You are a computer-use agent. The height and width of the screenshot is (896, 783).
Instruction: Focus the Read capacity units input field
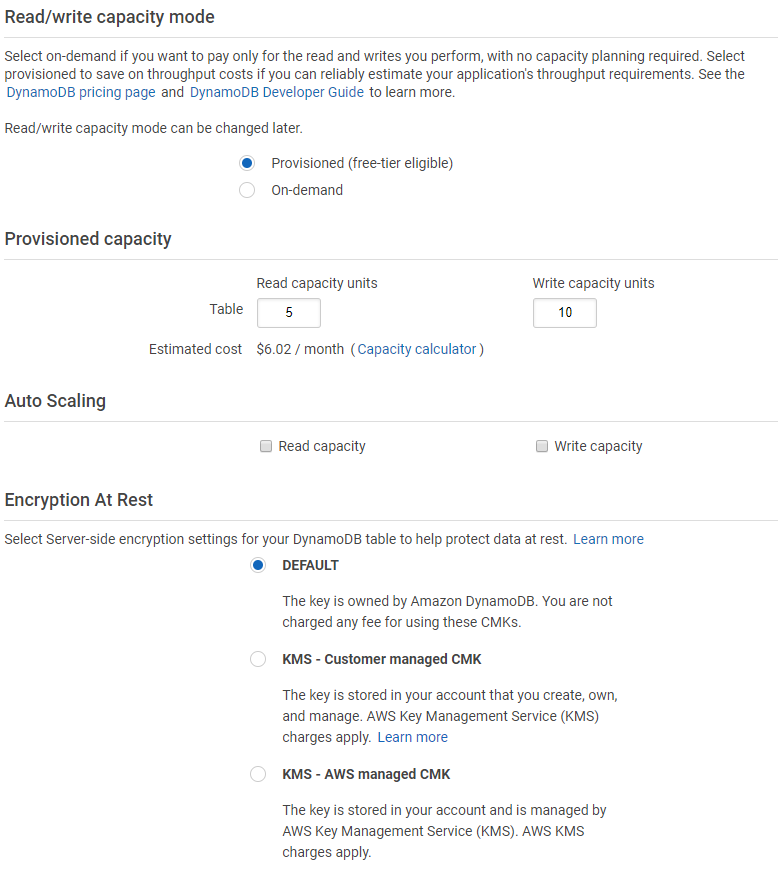[x=289, y=313]
